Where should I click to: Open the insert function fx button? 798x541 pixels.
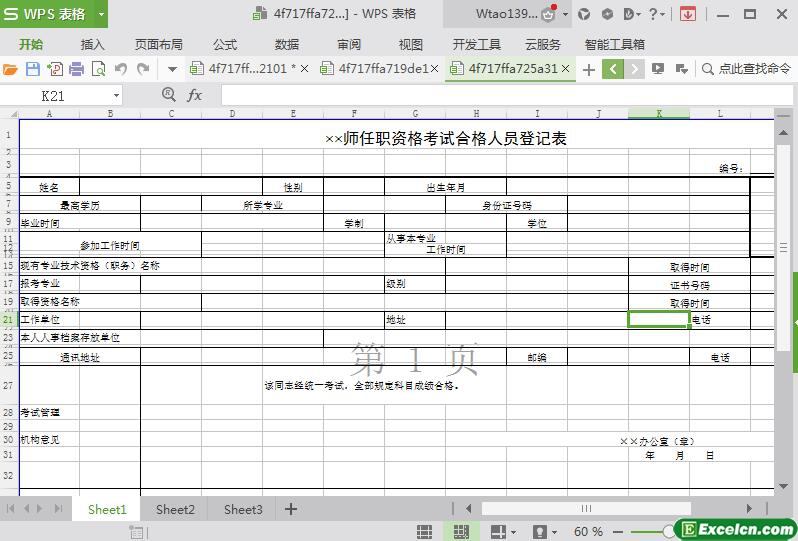[194, 95]
